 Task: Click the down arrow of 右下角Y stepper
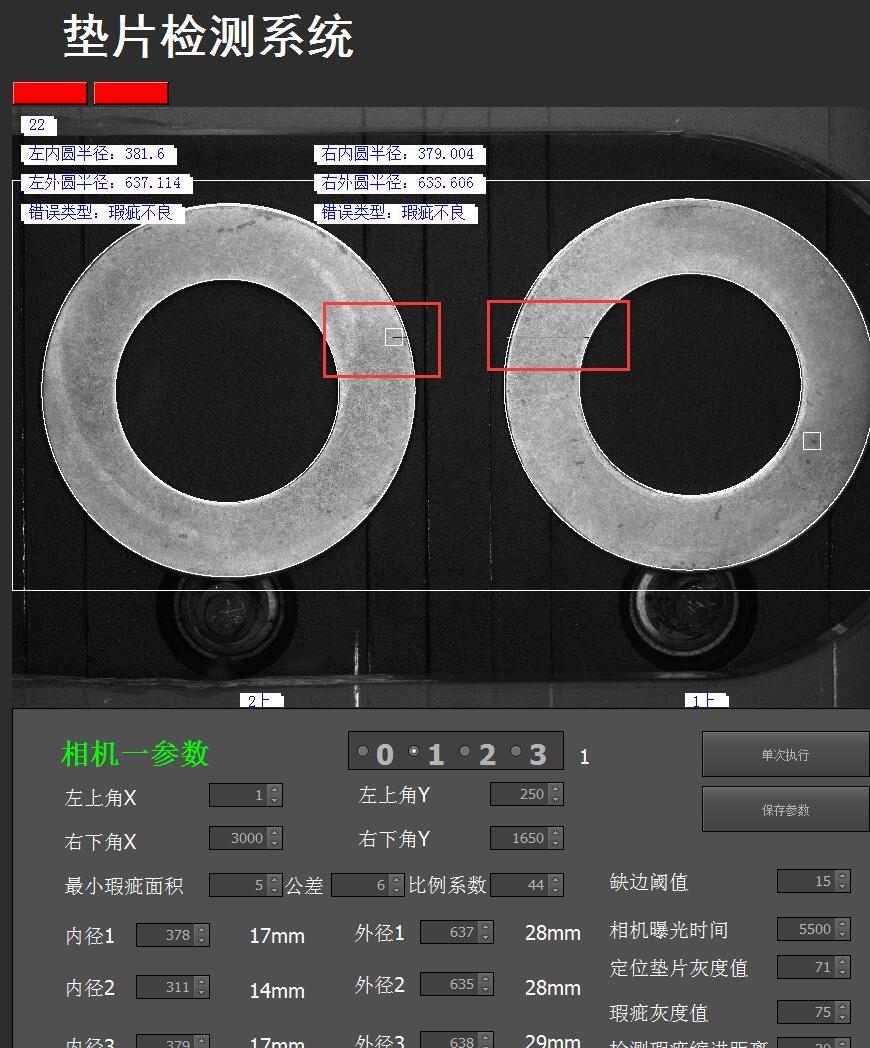tap(554, 843)
